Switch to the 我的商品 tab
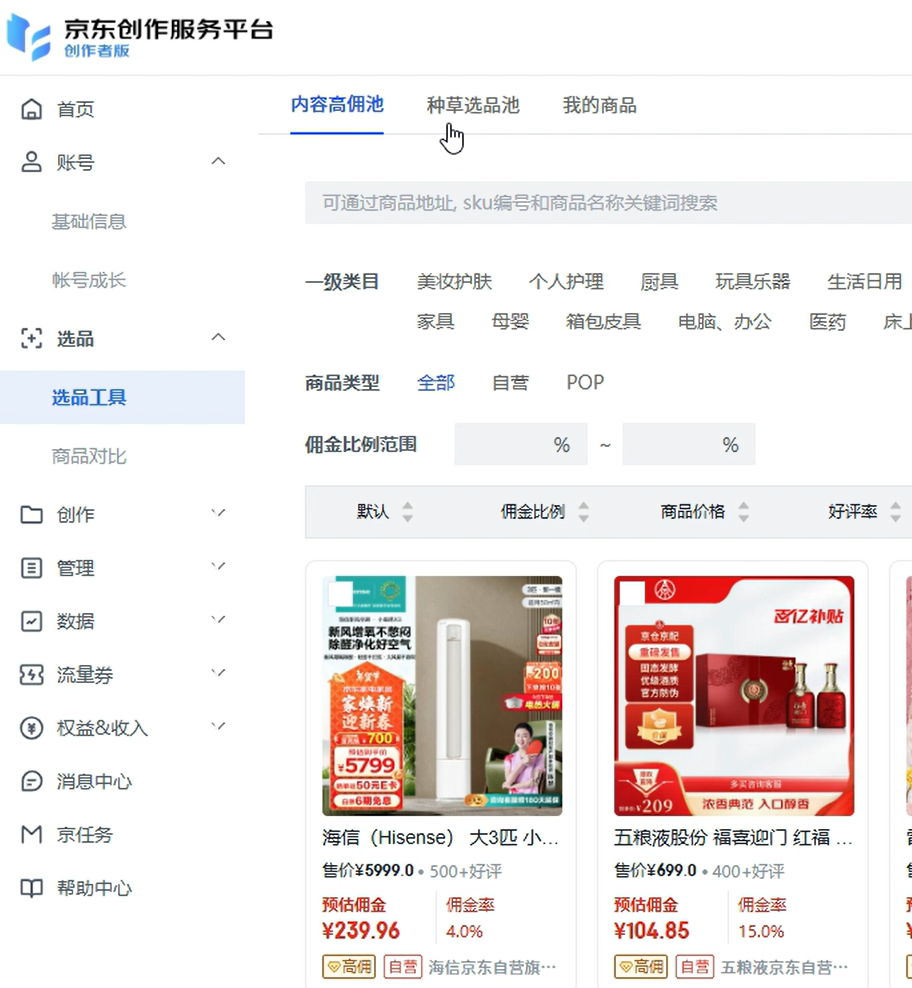Screen dimensions: 912x988 point(599,105)
